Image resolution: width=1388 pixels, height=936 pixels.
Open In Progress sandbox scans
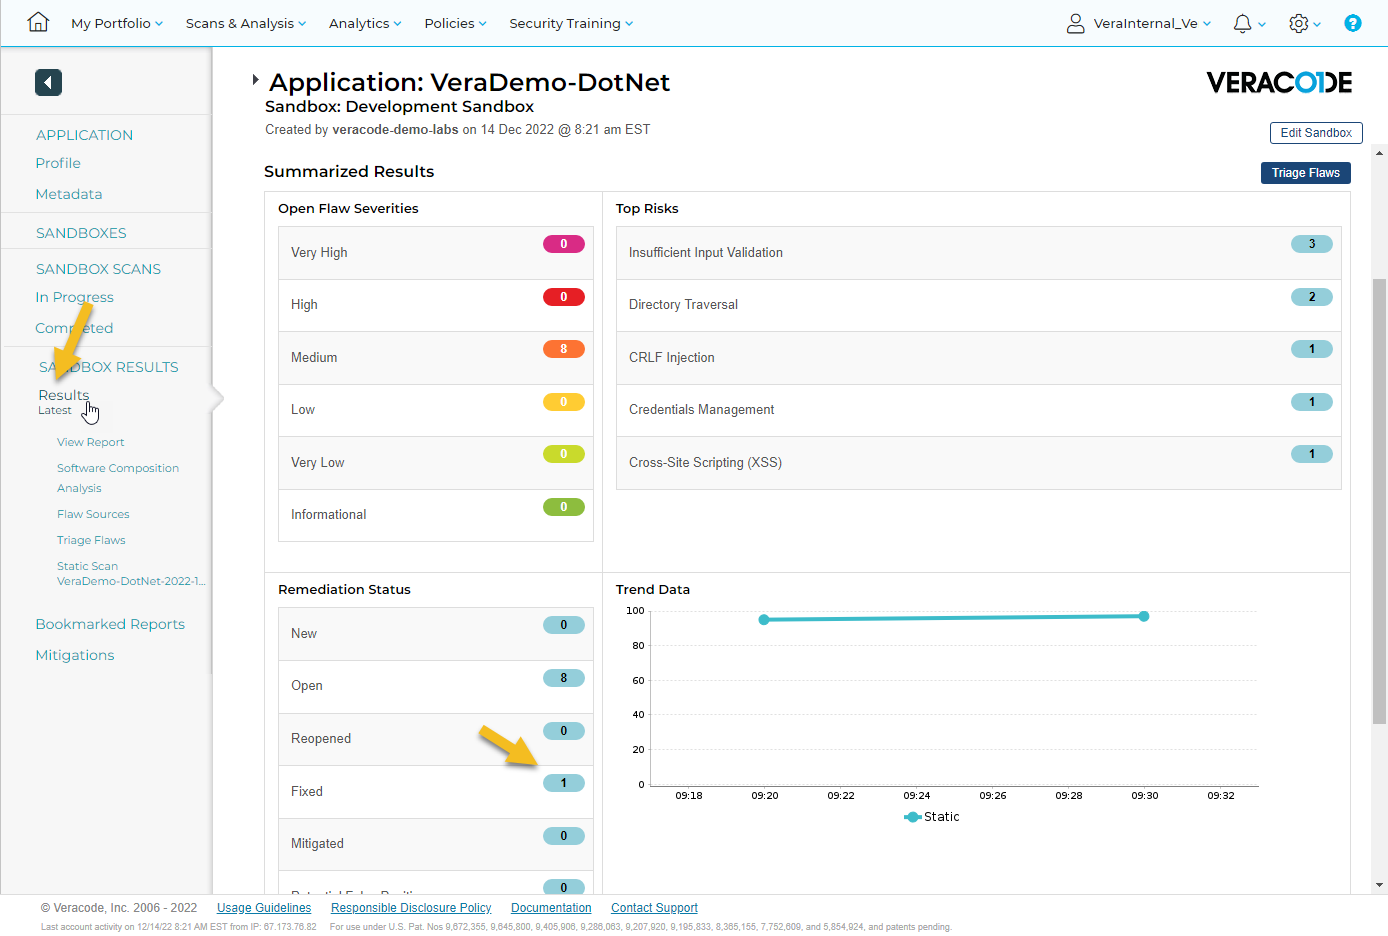(x=75, y=297)
